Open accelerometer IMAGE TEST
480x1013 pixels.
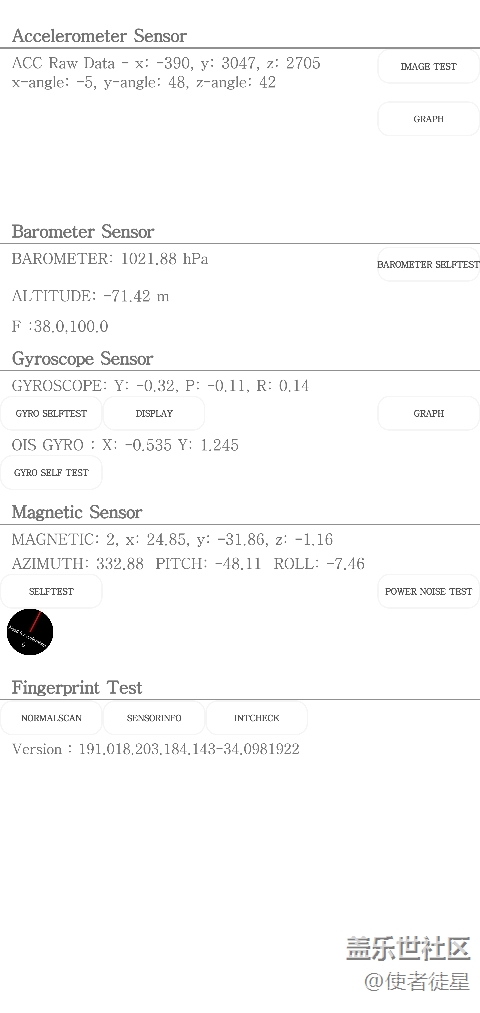[428, 67]
